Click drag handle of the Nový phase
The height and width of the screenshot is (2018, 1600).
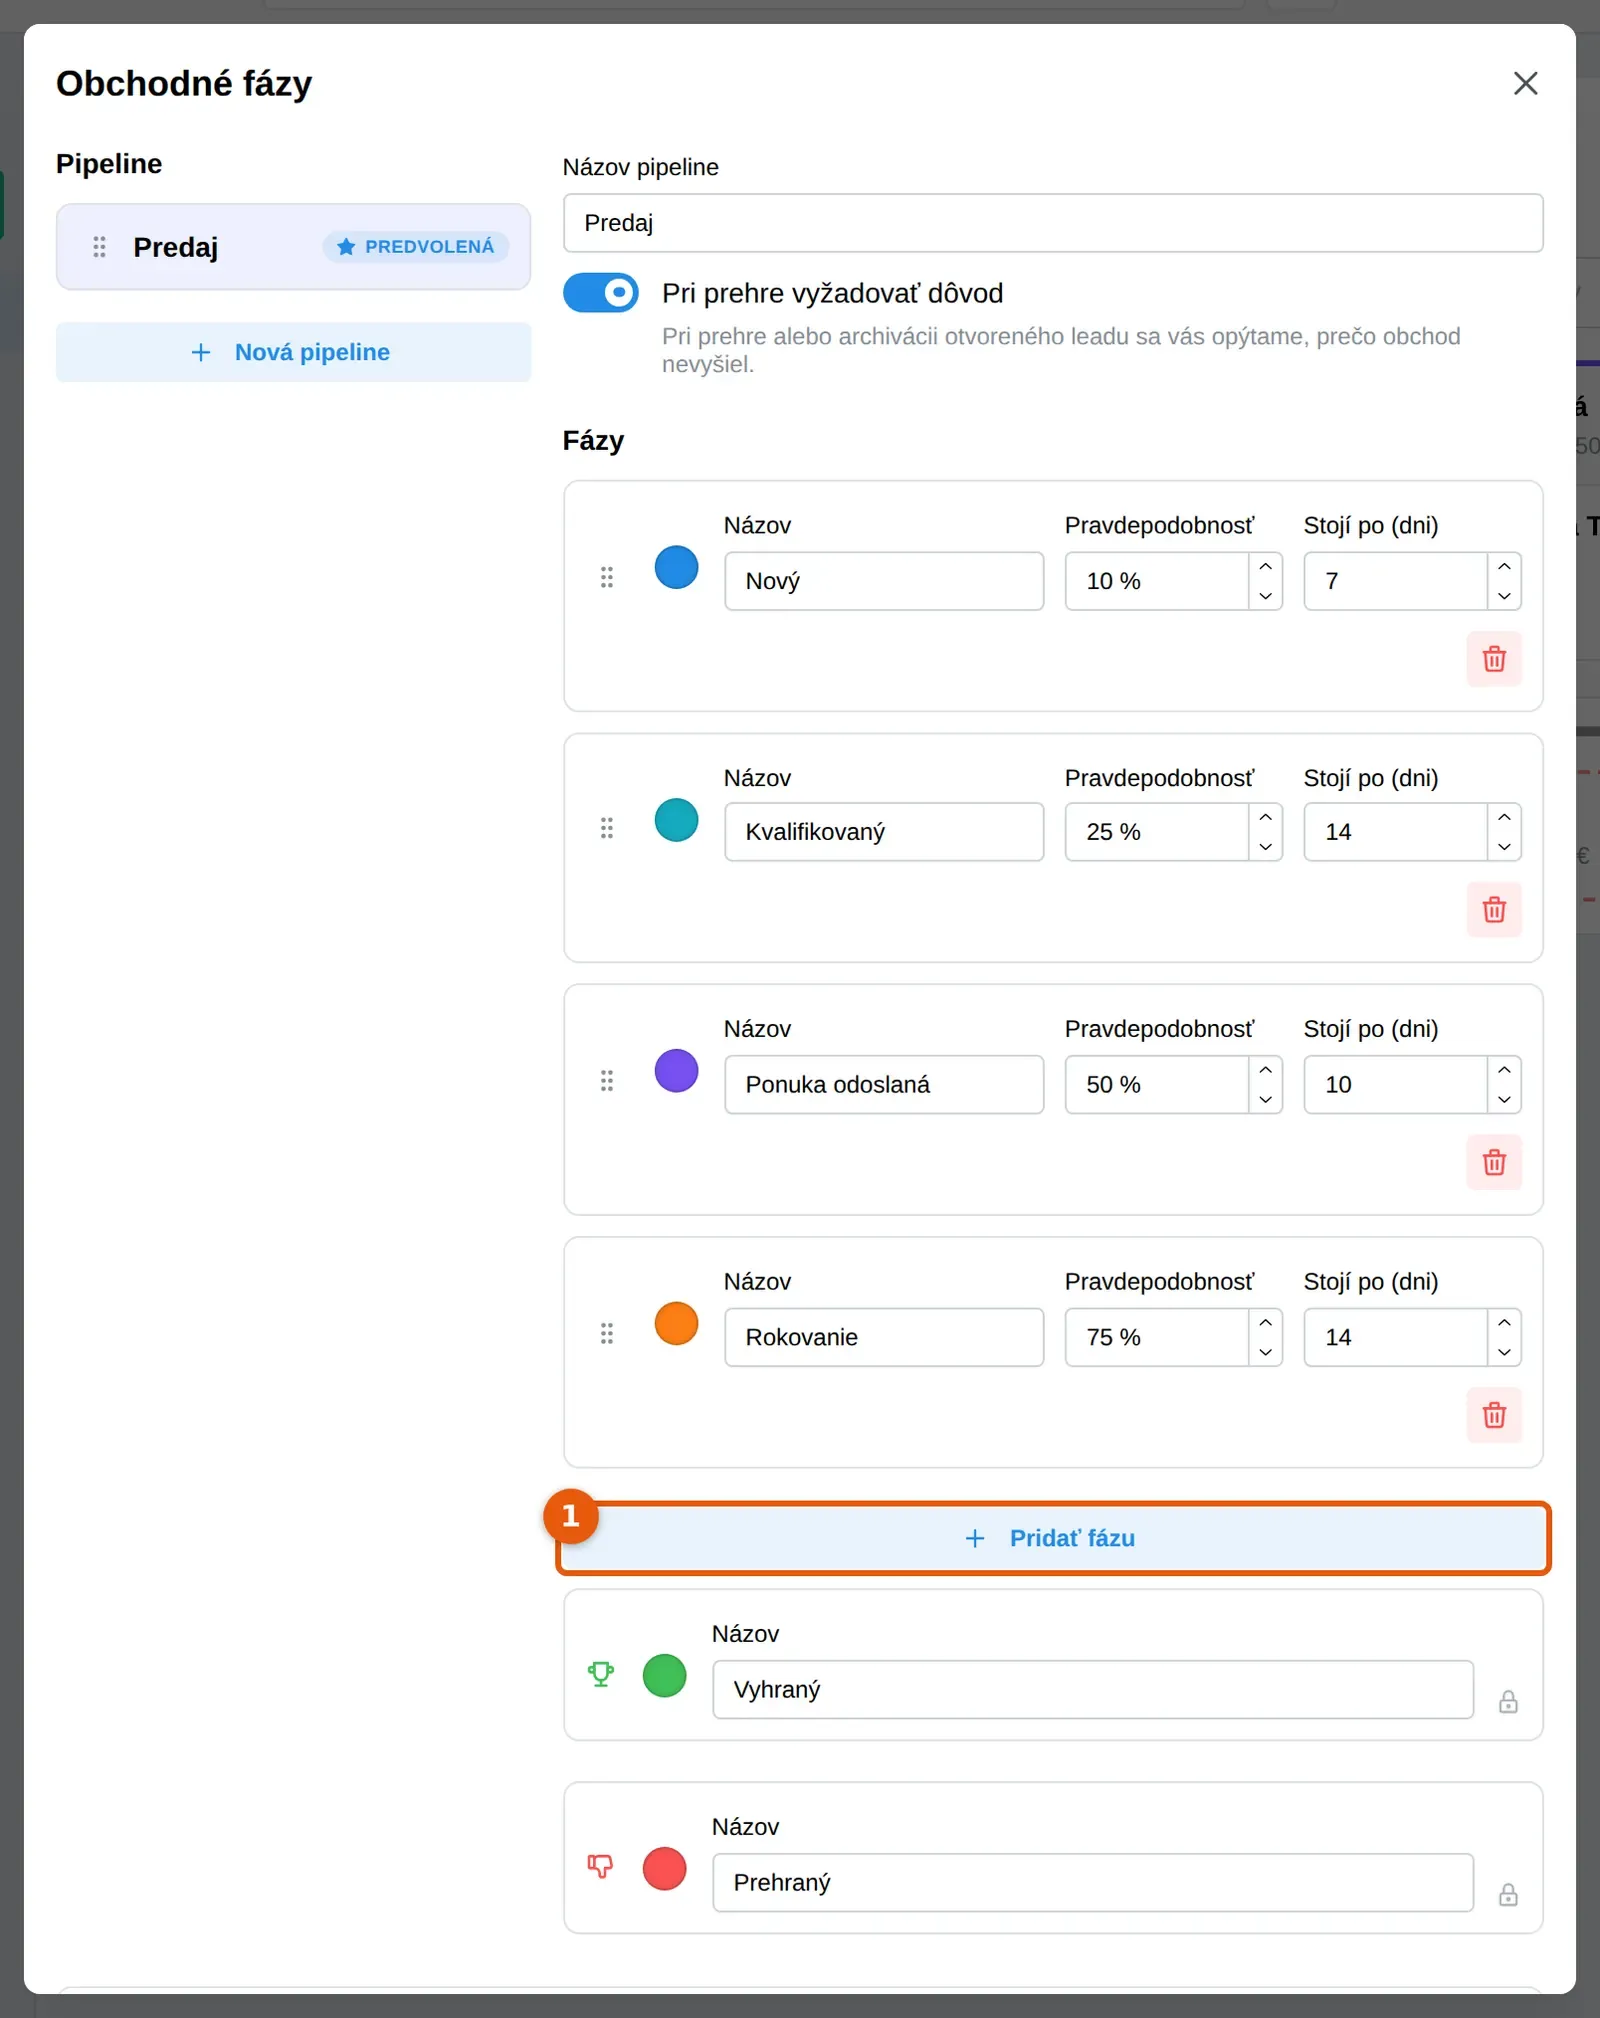606,577
